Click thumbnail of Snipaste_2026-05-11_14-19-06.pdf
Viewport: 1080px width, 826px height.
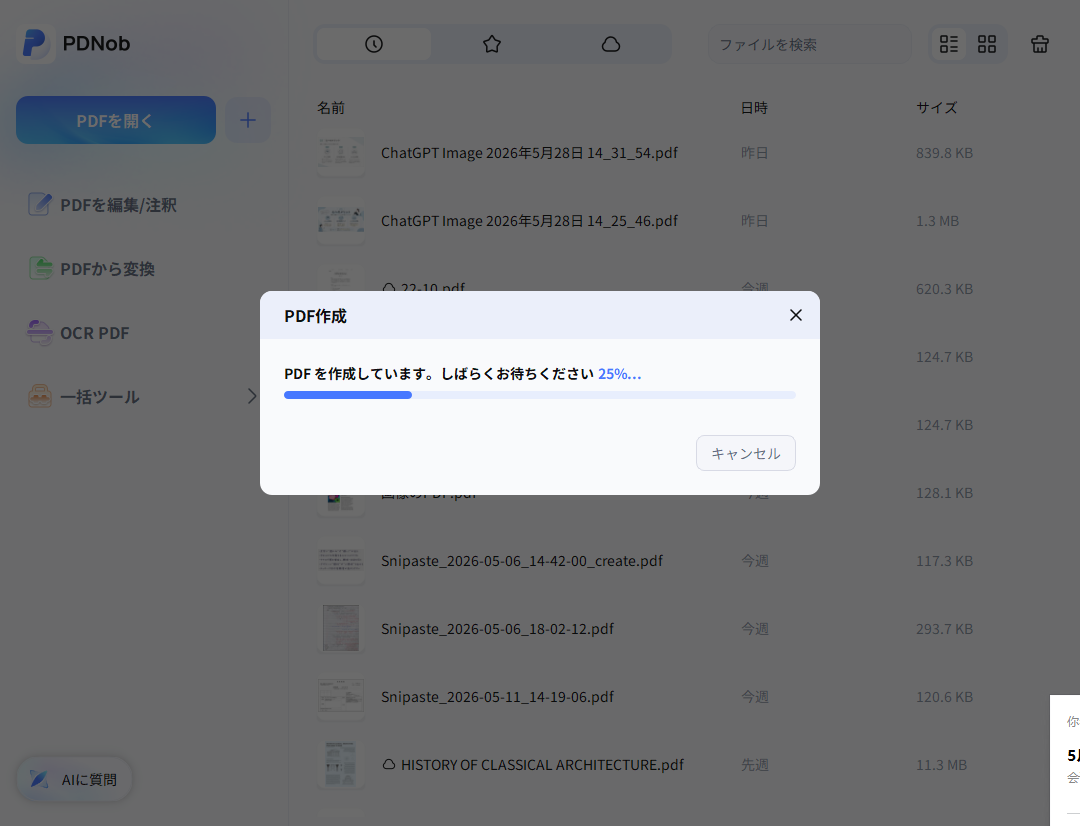pos(341,696)
